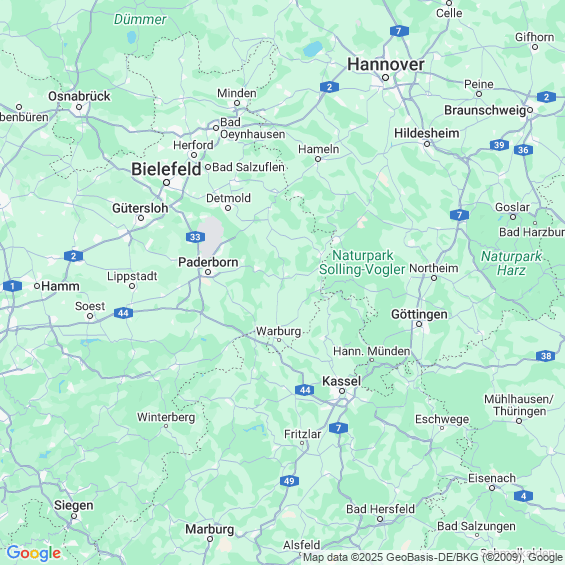This screenshot has width=565, height=565.
Task: Select the Kassel city label
Action: pos(341,381)
